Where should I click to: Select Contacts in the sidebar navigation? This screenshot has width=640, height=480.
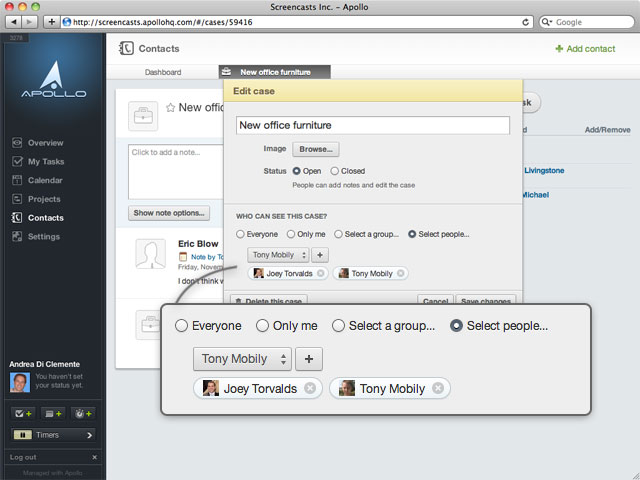(x=38, y=218)
